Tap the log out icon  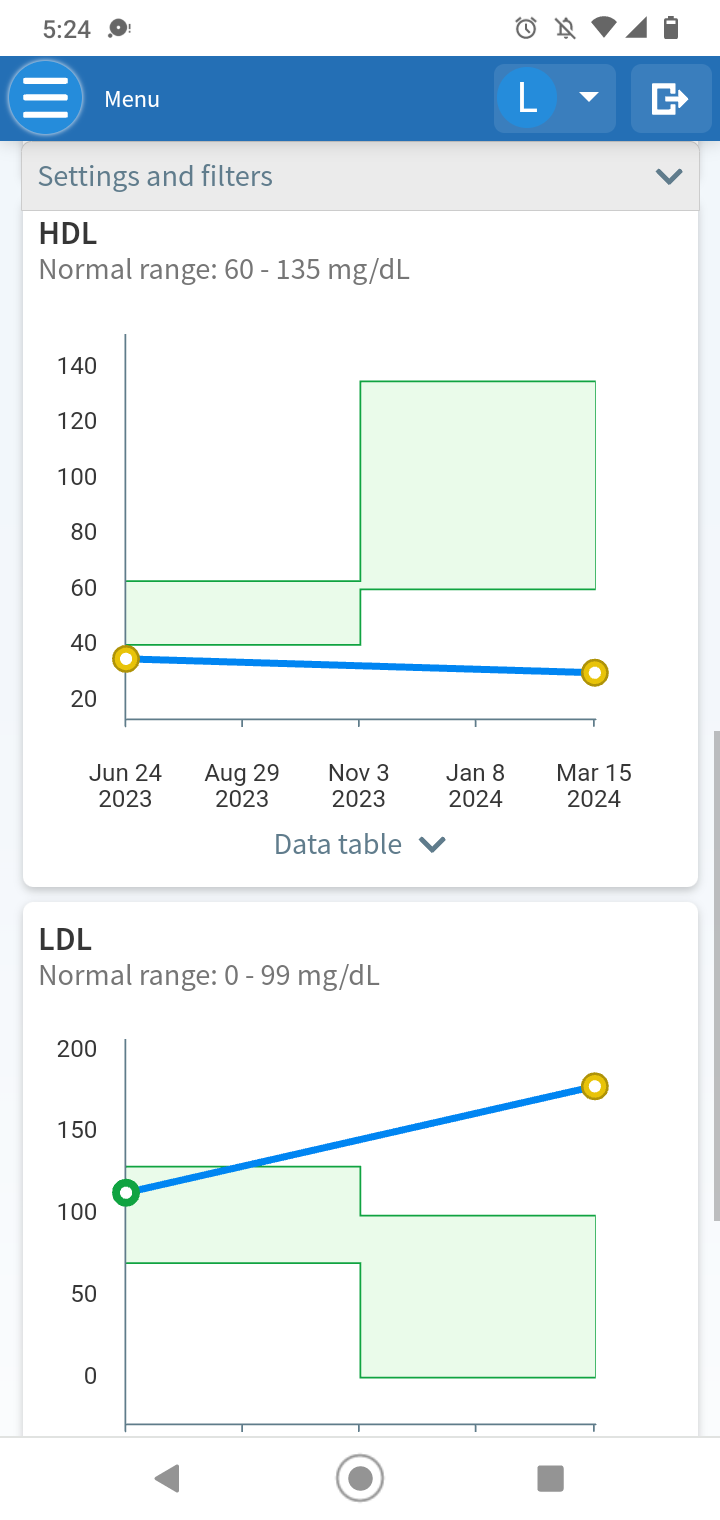pos(670,98)
